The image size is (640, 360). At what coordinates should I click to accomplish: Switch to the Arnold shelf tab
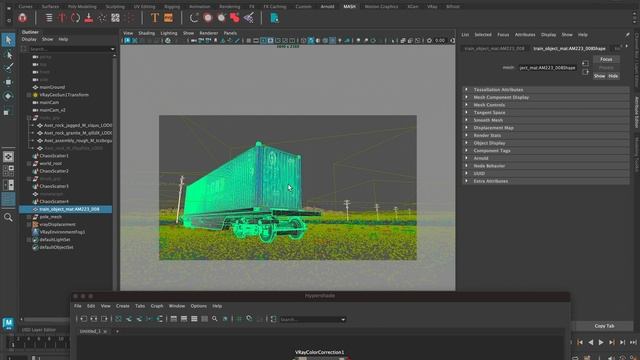(x=327, y=7)
